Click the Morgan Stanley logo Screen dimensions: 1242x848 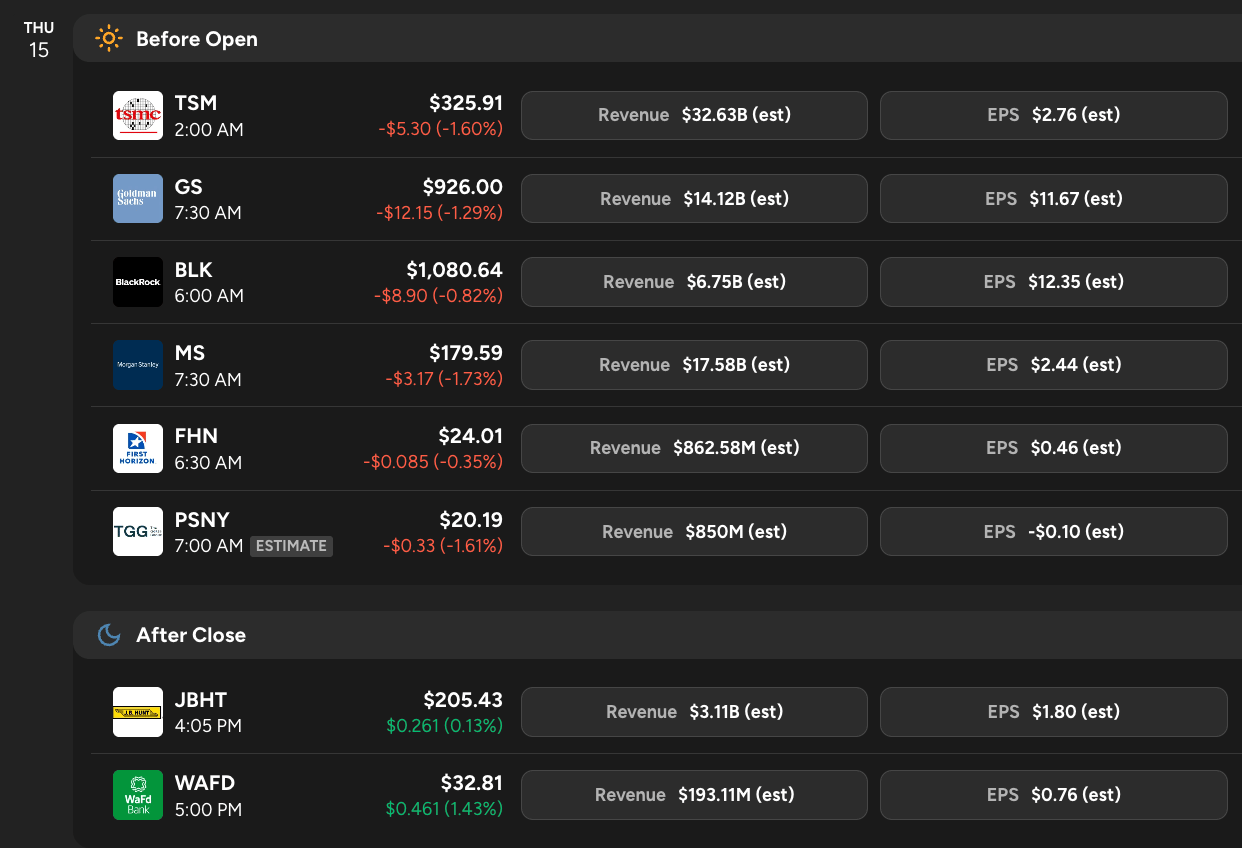tap(138, 365)
